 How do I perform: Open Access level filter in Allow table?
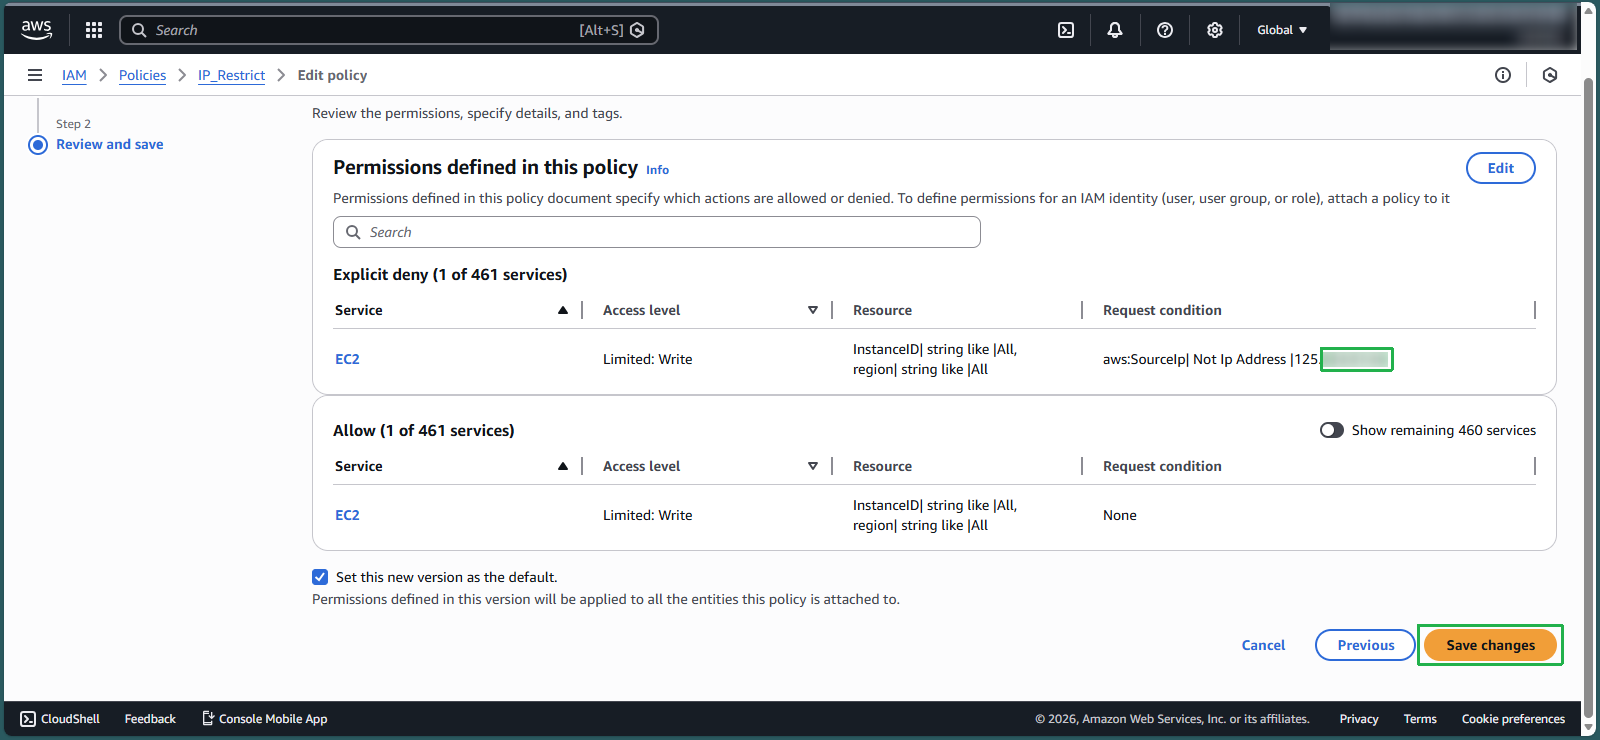(813, 466)
